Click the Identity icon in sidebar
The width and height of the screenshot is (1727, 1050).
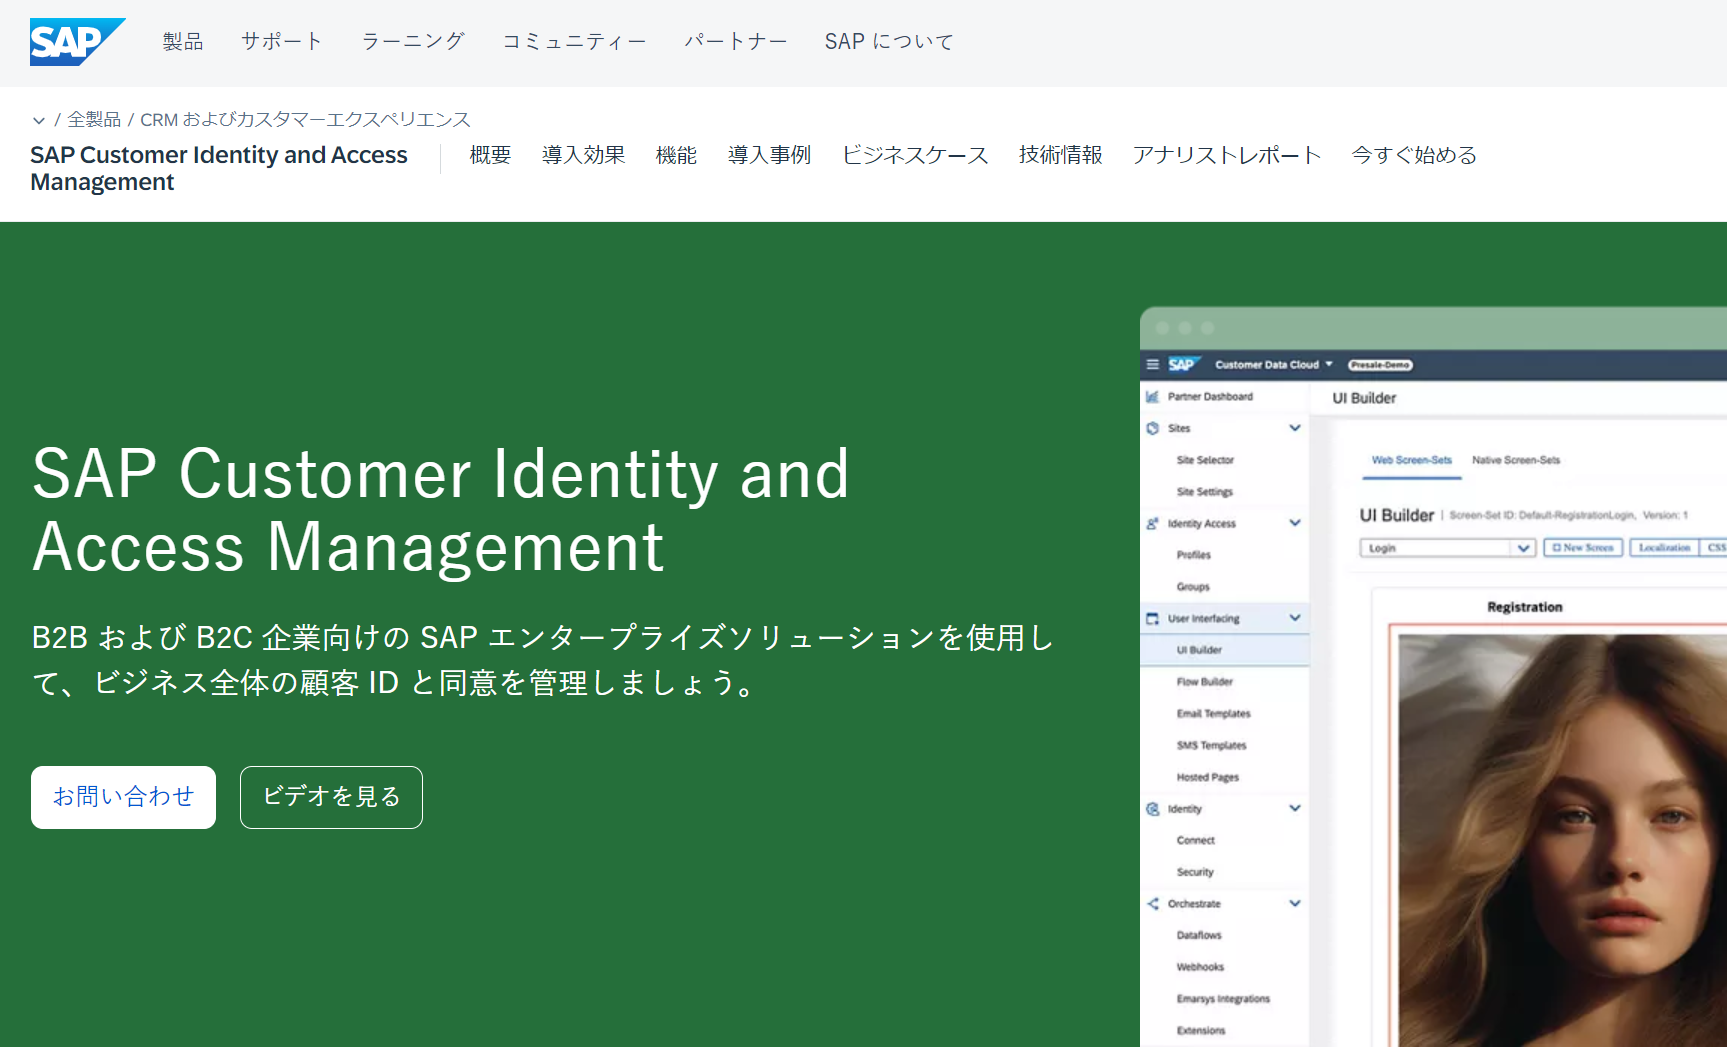[x=1152, y=809]
